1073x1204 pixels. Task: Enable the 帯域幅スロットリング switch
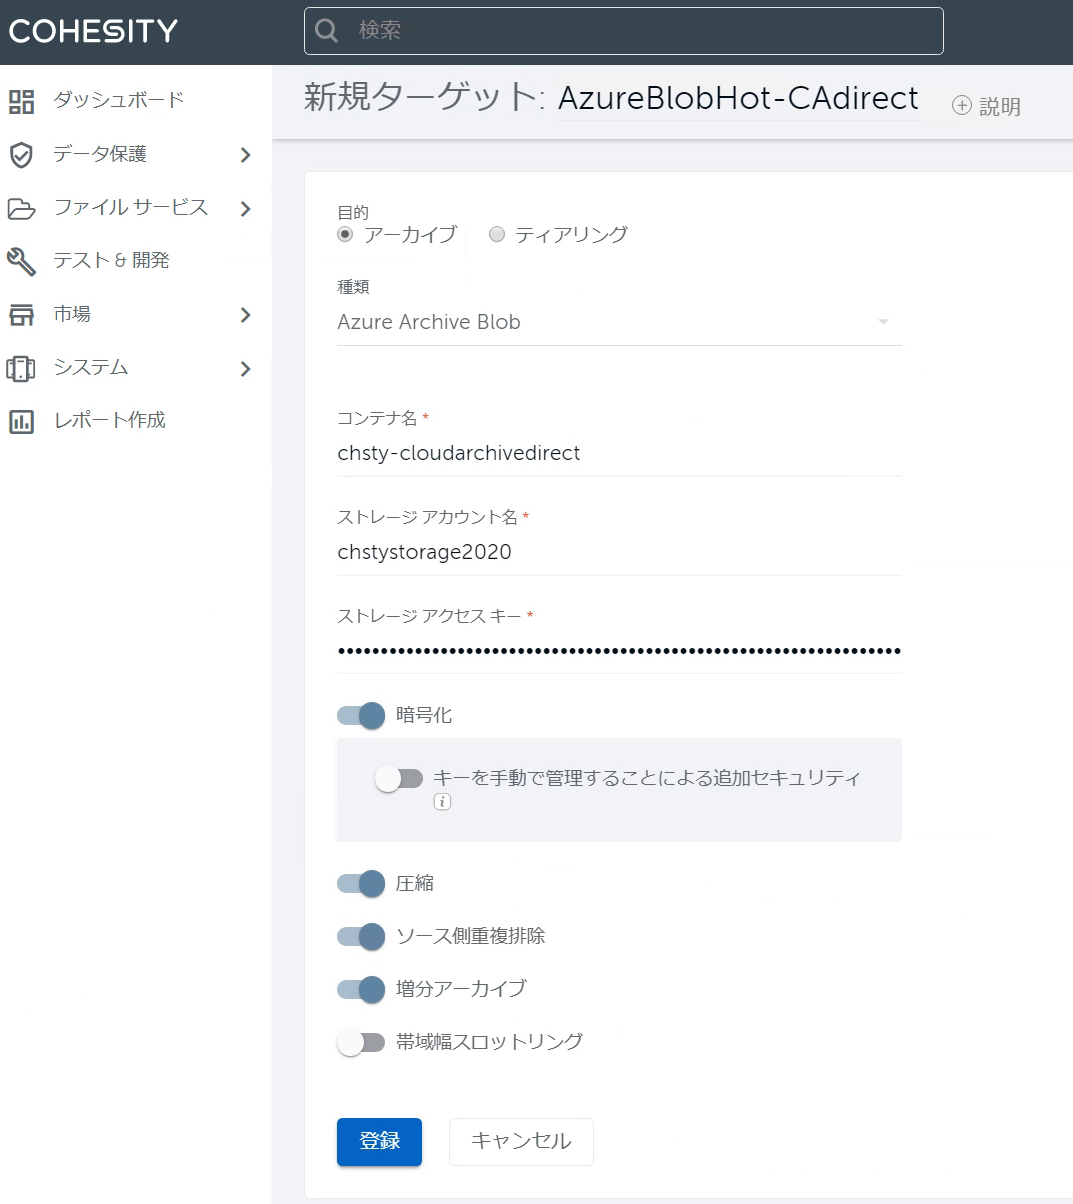(x=361, y=1042)
